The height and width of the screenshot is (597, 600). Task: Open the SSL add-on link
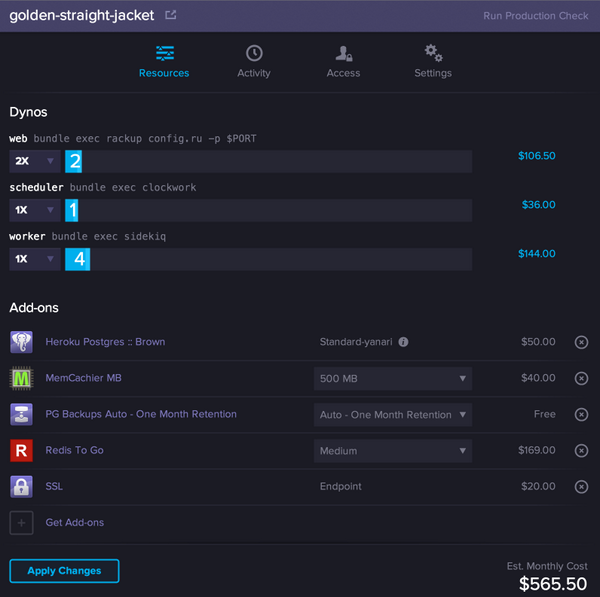[x=54, y=486]
